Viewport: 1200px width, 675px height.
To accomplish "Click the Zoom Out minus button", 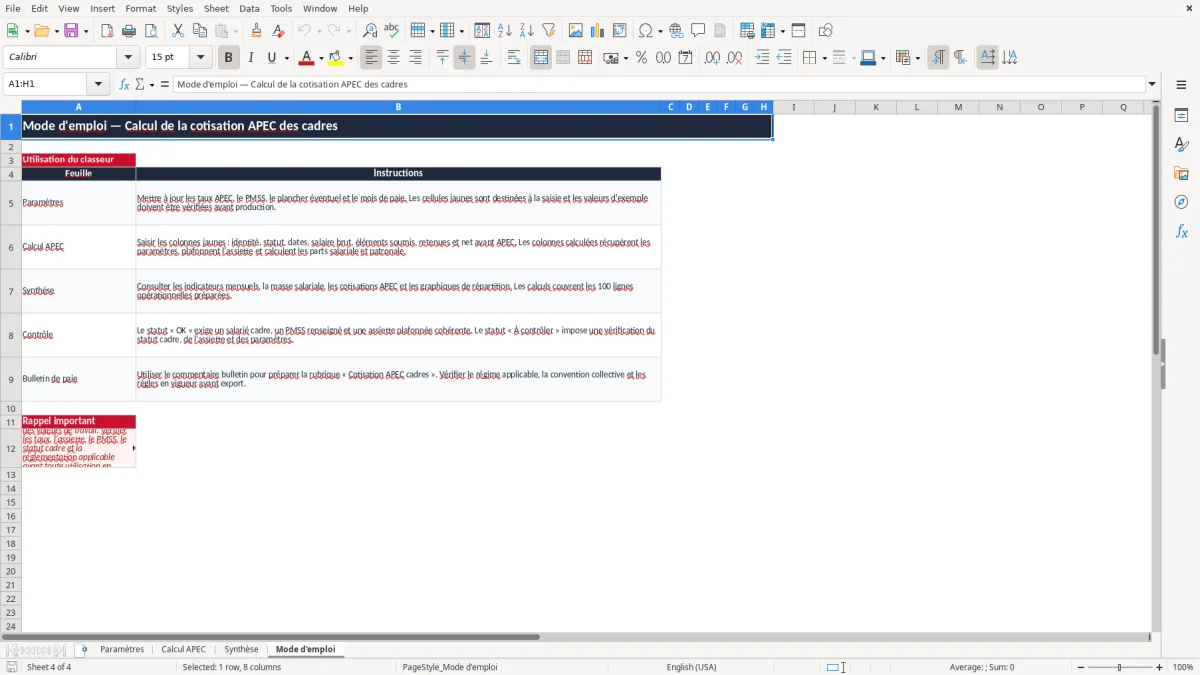I will click(x=1081, y=667).
